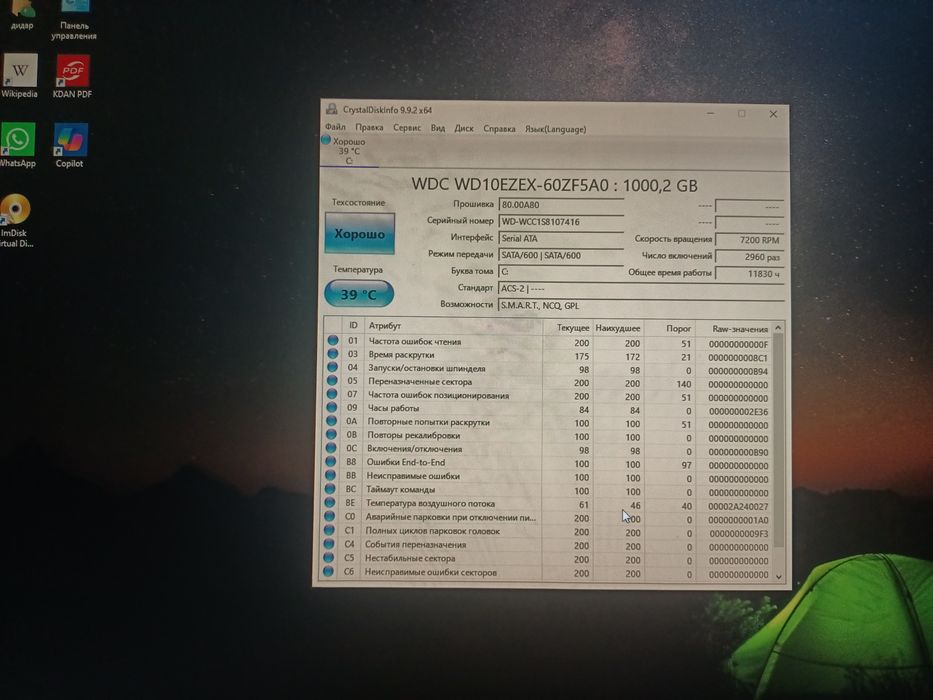
Task: Click the Хорошо health status button
Action: (x=359, y=233)
